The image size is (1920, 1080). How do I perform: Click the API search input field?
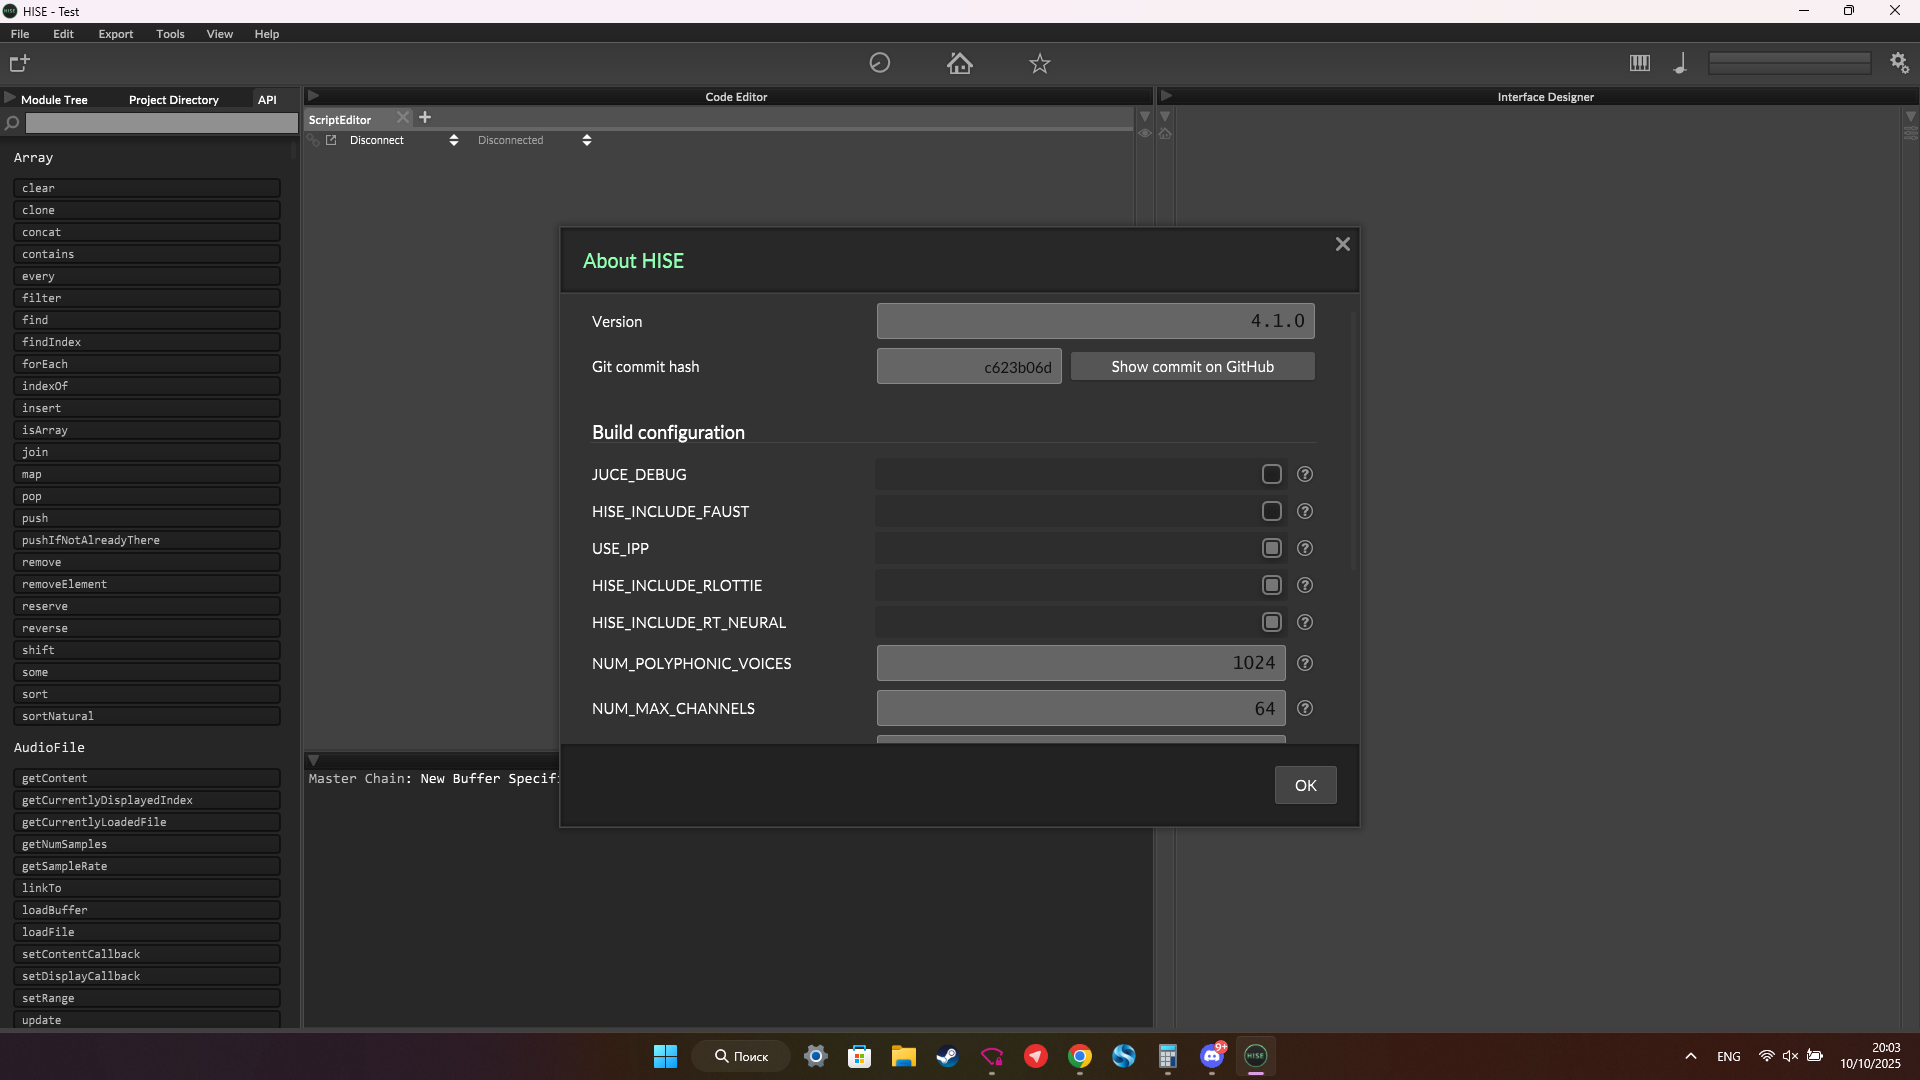pos(161,123)
